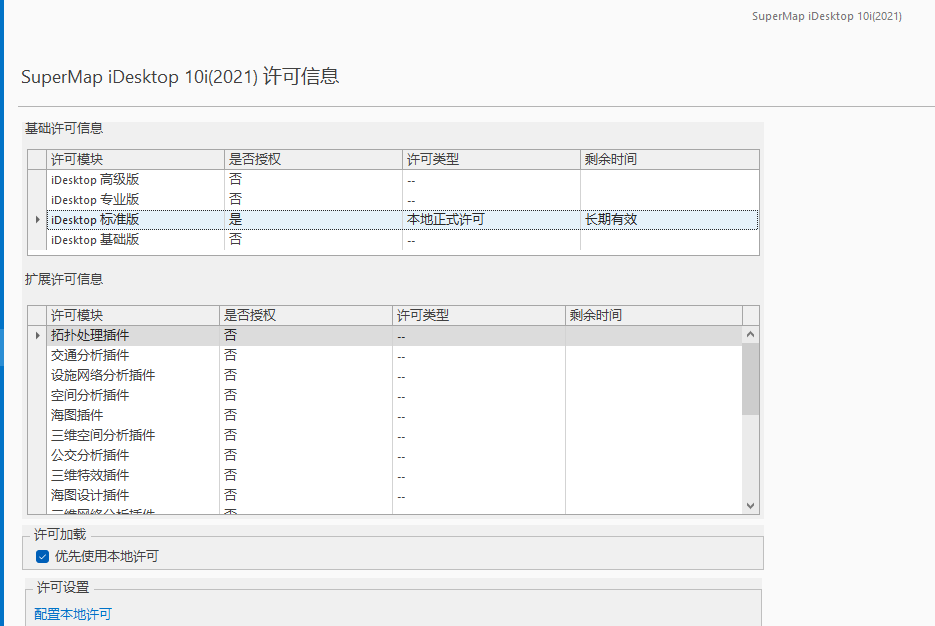Click the 本地正式许可 cell
Viewport: 935px width, 626px height.
pyautogui.click(x=491, y=219)
